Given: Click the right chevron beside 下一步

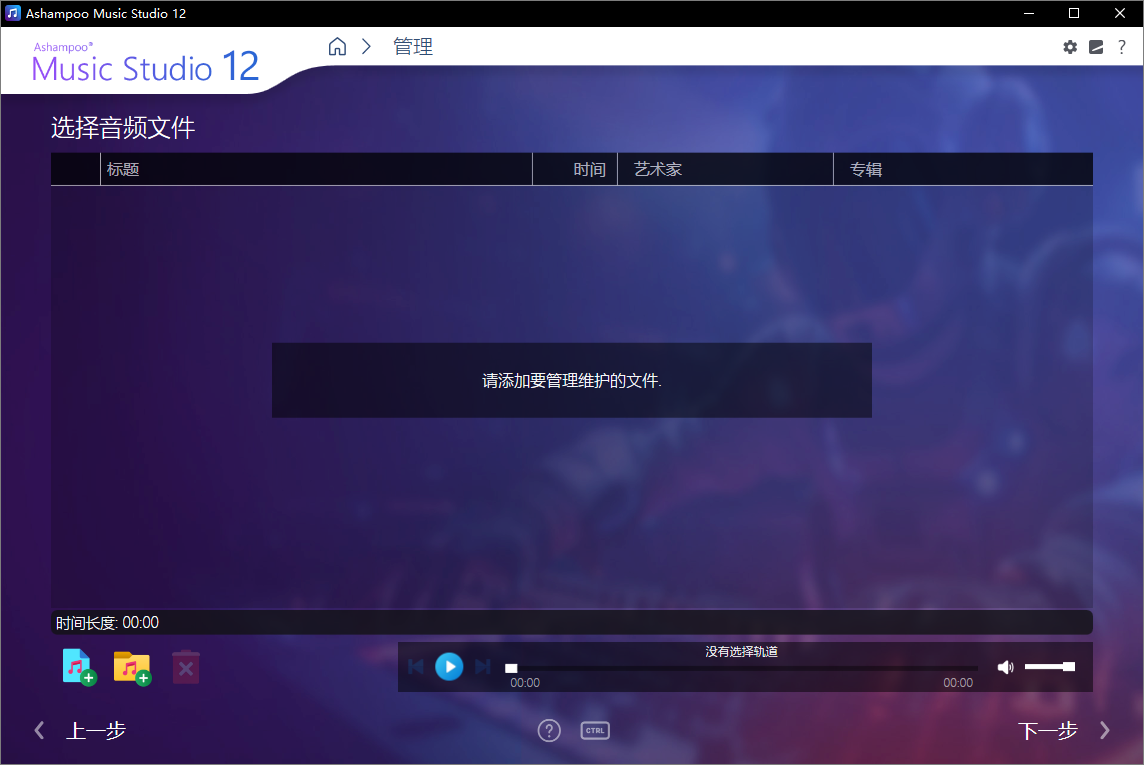Looking at the screenshot, I should coord(1105,730).
